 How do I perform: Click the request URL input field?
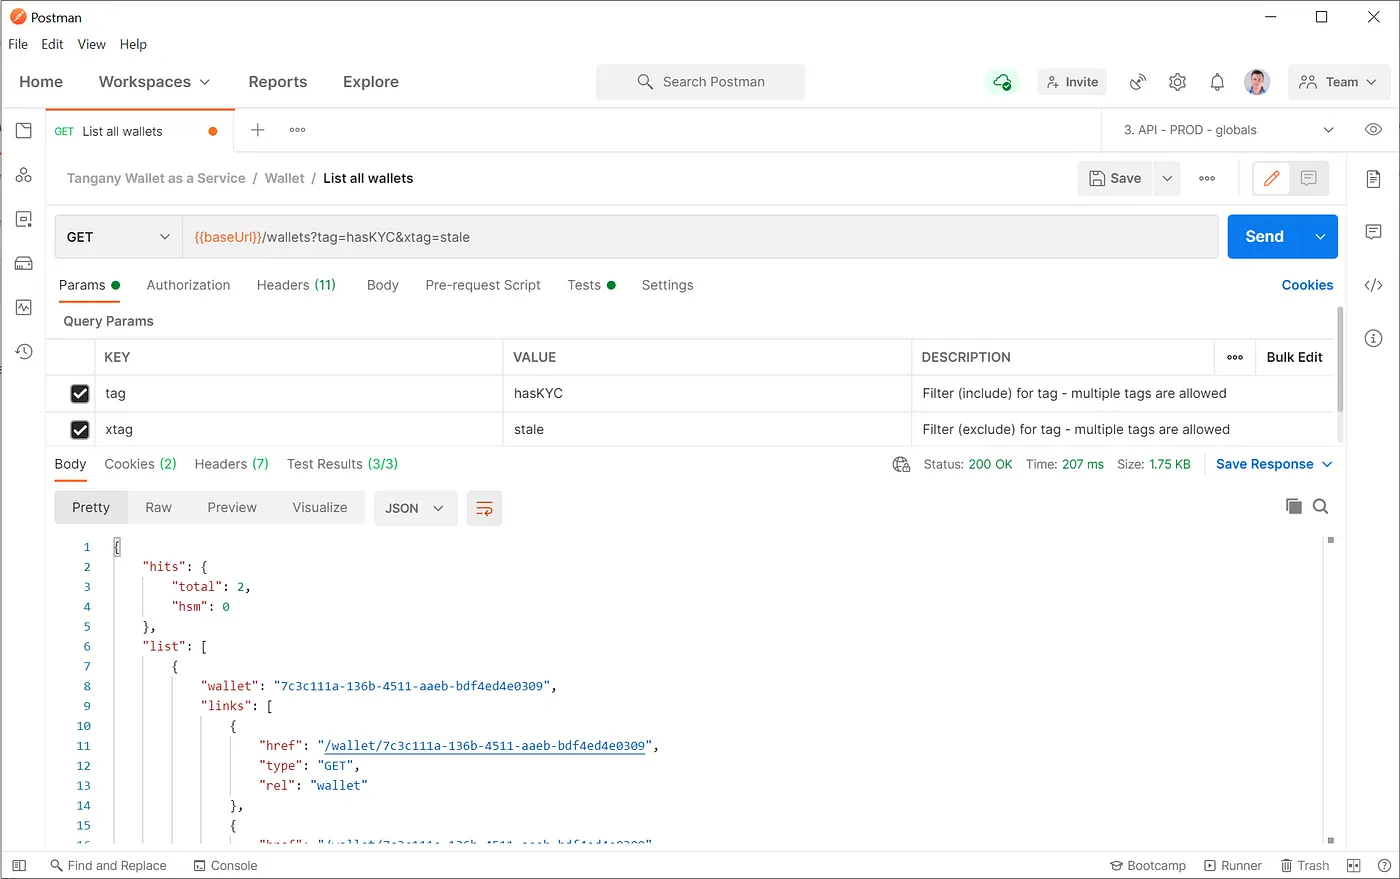(700, 237)
